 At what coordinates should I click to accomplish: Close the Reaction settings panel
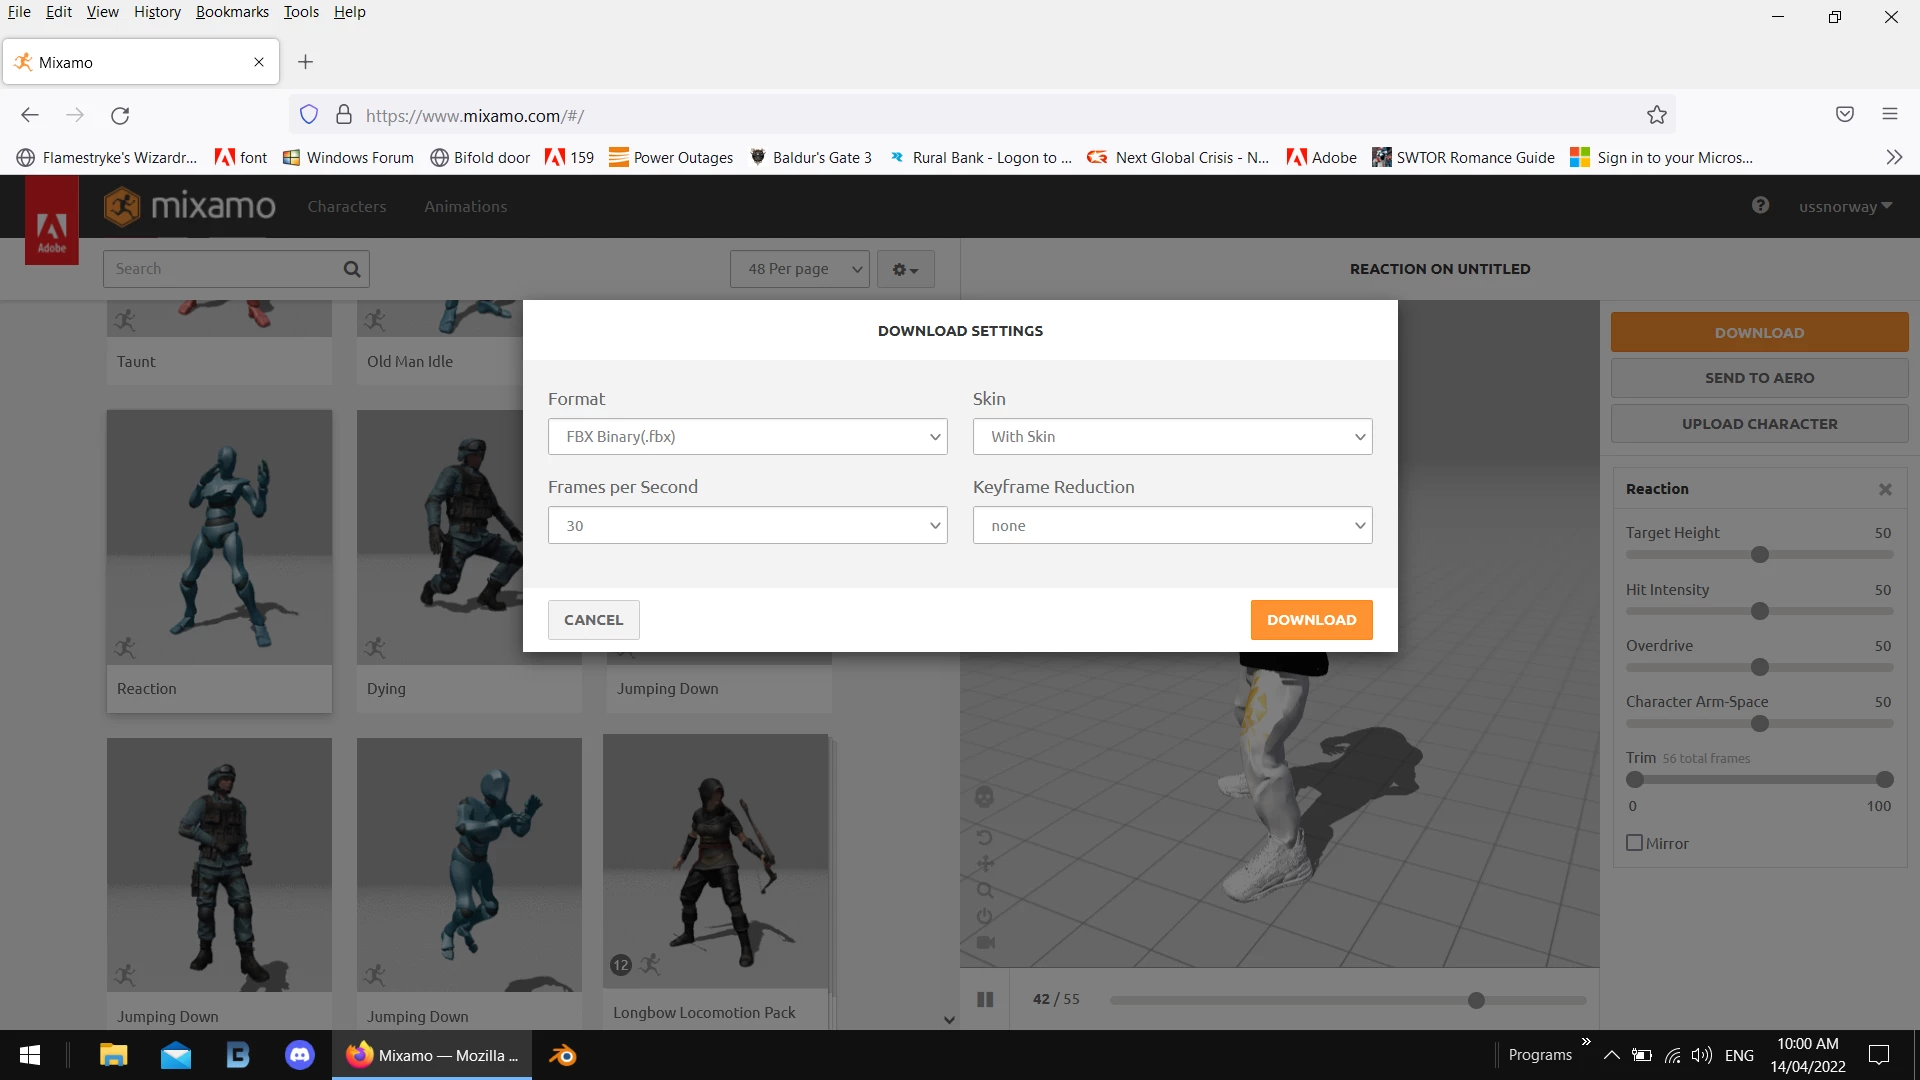point(1885,489)
